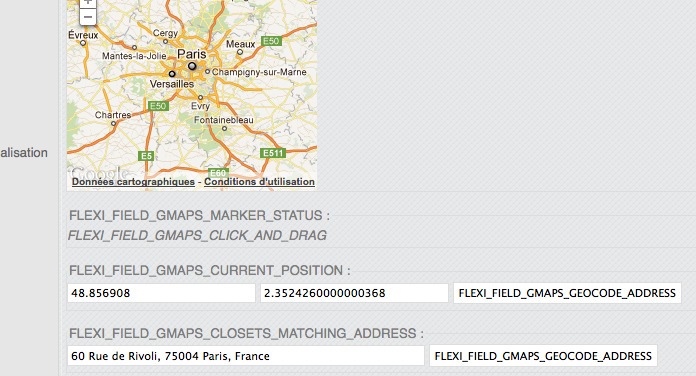Zoom in the map with plus button
The height and width of the screenshot is (376, 696).
click(88, 3)
